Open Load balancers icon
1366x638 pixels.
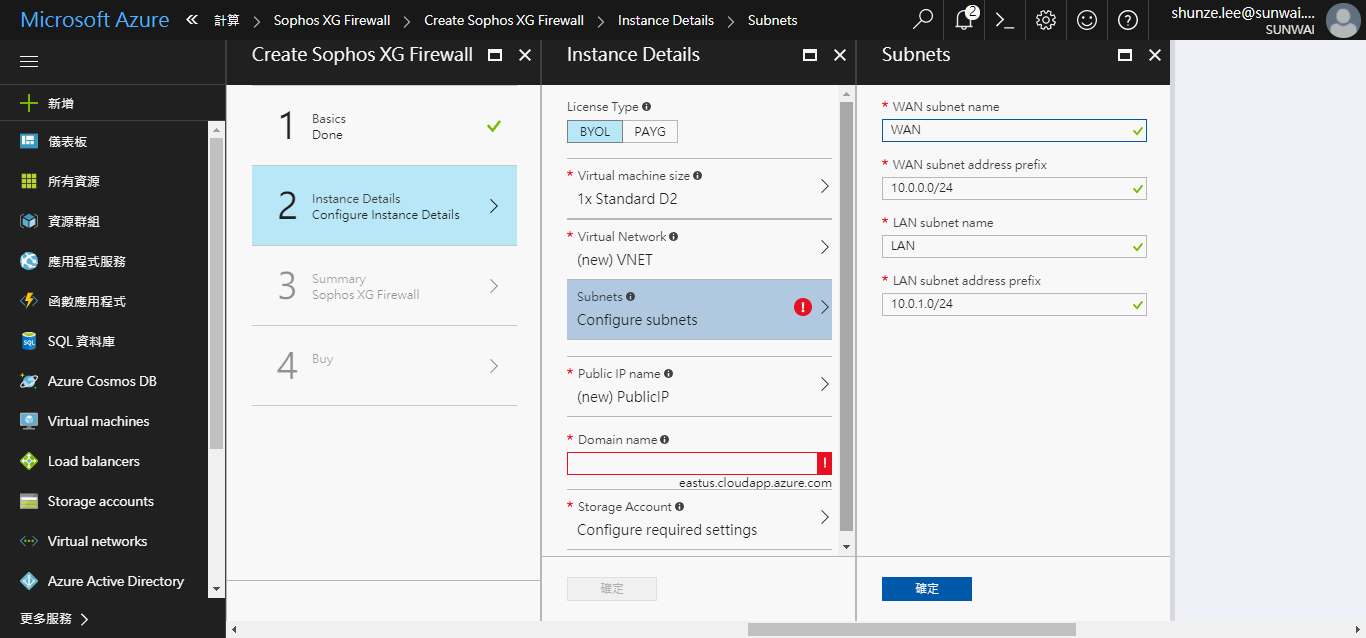tap(29, 461)
